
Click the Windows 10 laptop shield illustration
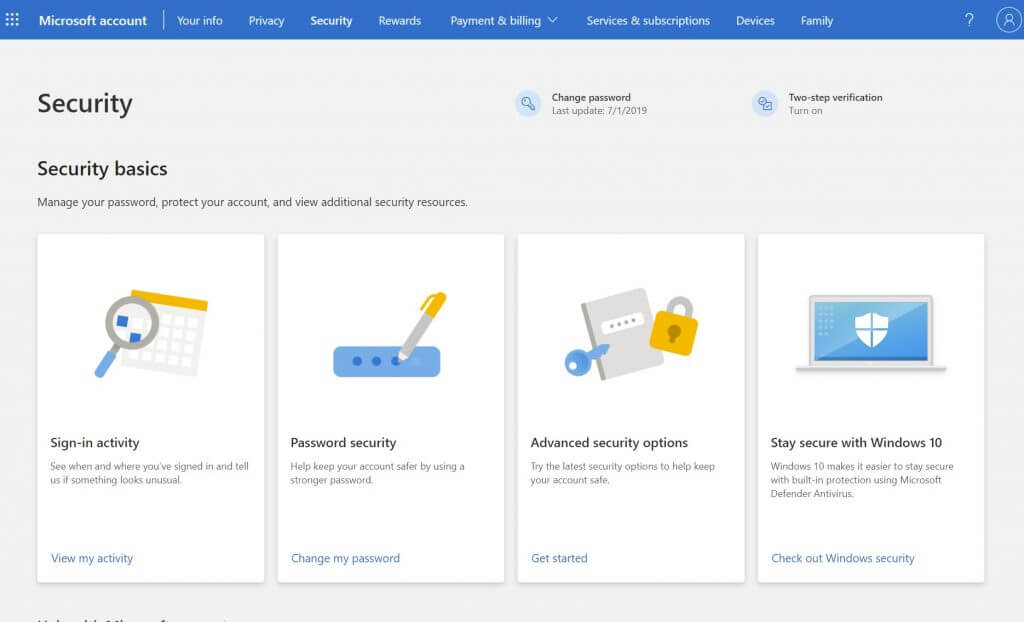click(871, 333)
